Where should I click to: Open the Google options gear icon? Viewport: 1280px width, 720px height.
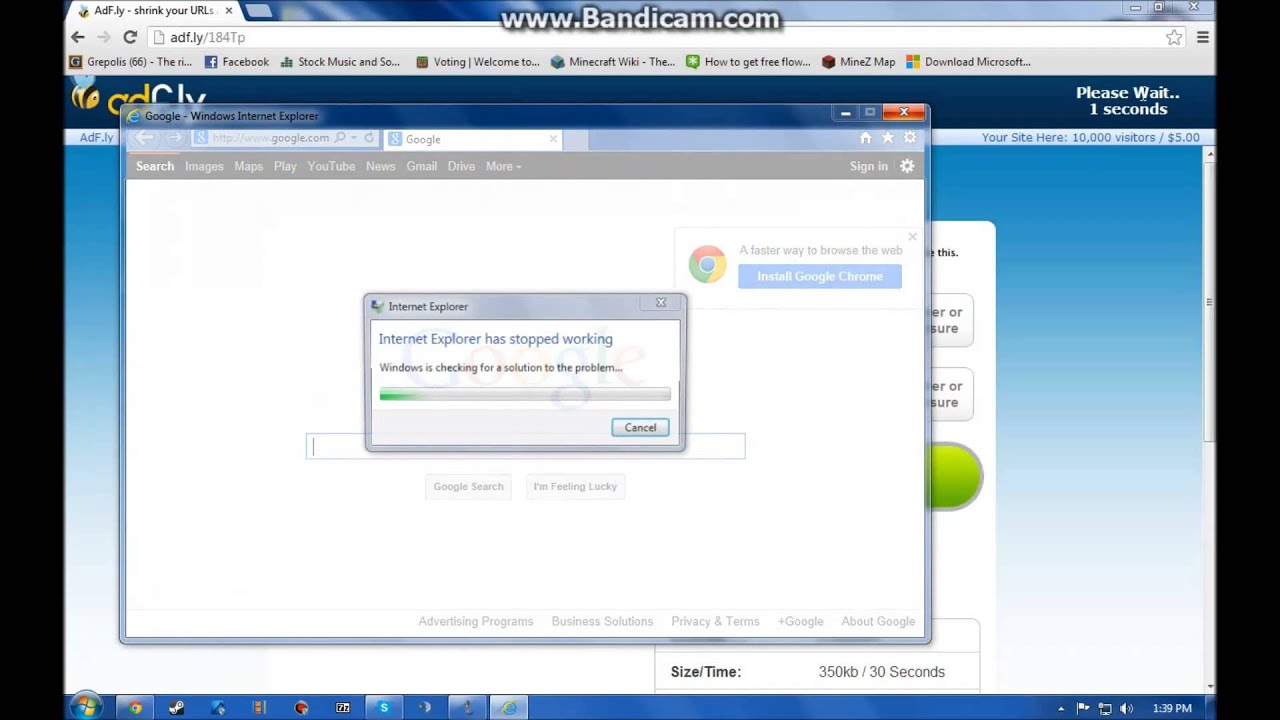tap(907, 166)
